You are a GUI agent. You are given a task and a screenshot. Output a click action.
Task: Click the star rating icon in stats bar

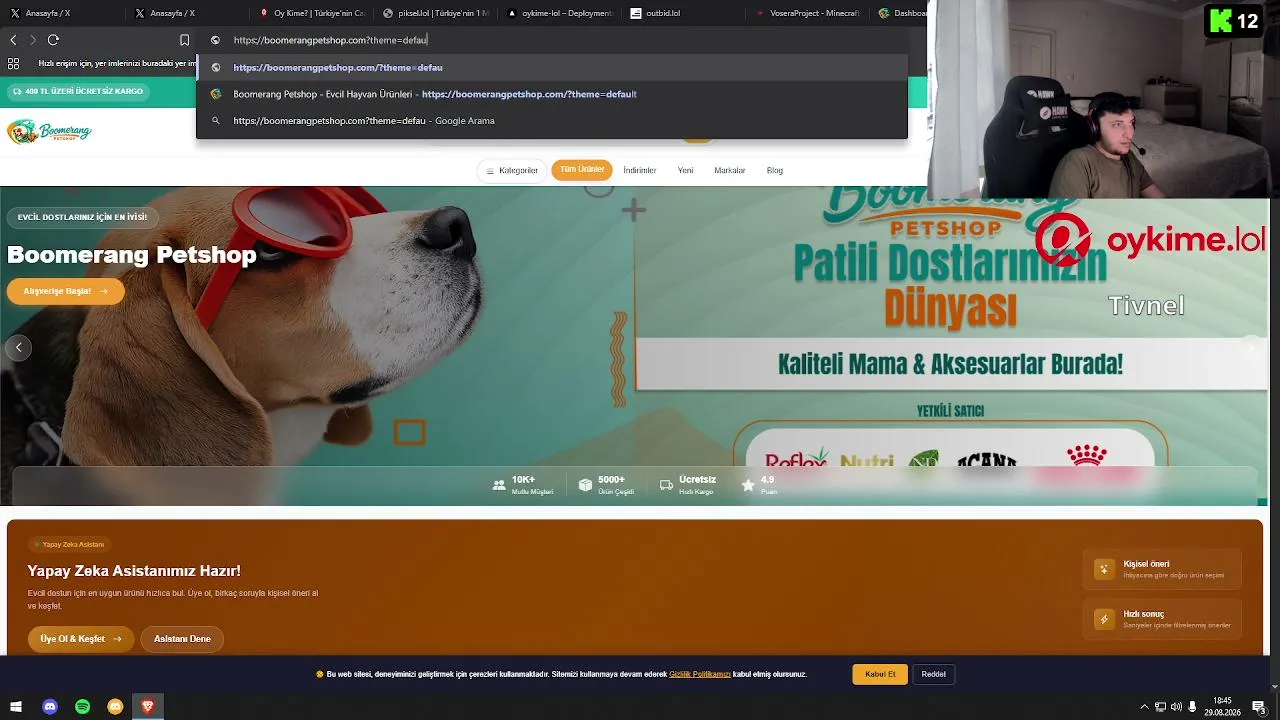click(748, 485)
